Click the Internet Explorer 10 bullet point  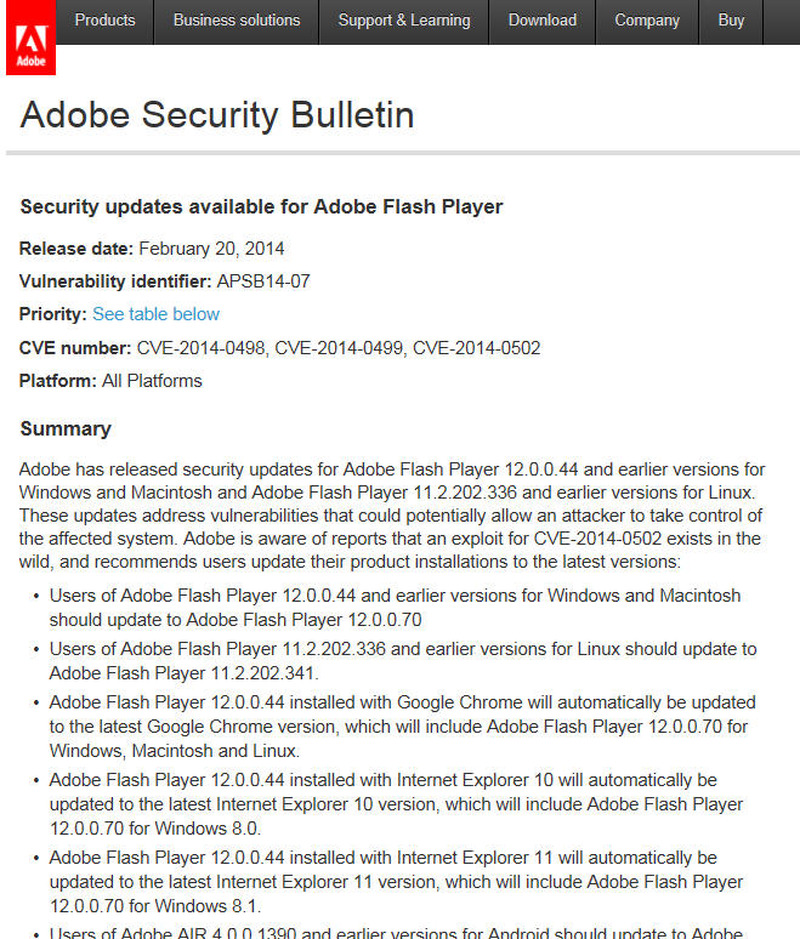coord(397,804)
